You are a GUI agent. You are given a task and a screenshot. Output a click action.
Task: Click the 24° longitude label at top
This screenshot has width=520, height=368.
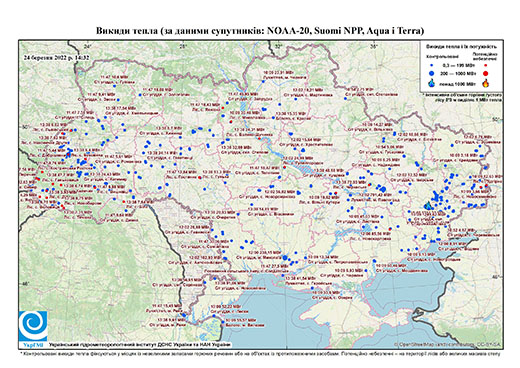87,46
